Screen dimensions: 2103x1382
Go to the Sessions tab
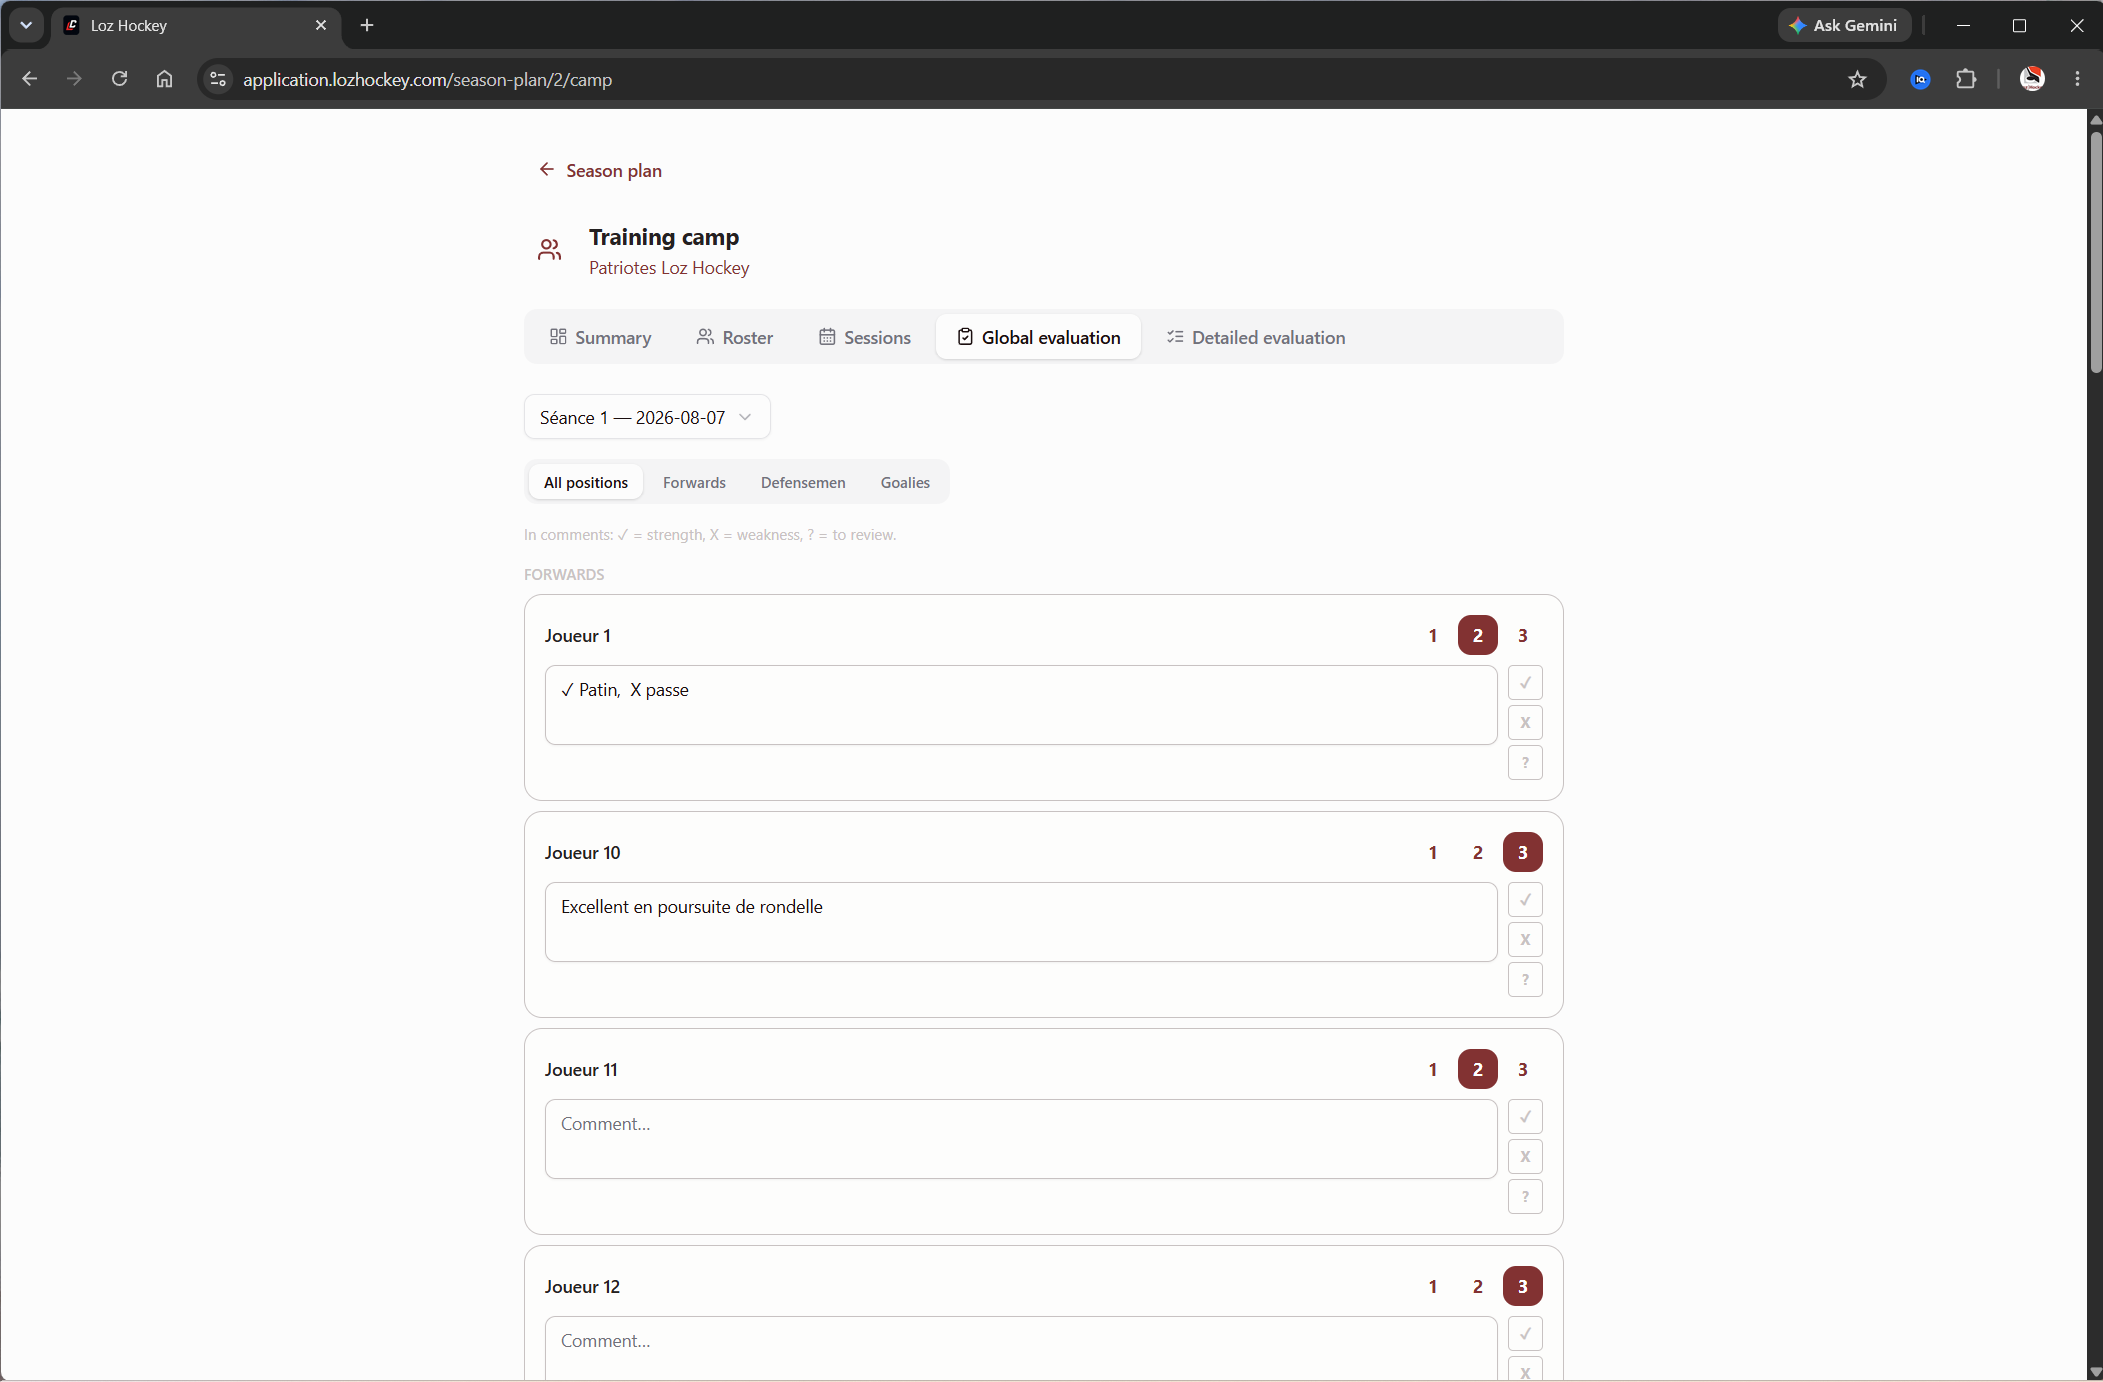[865, 338]
